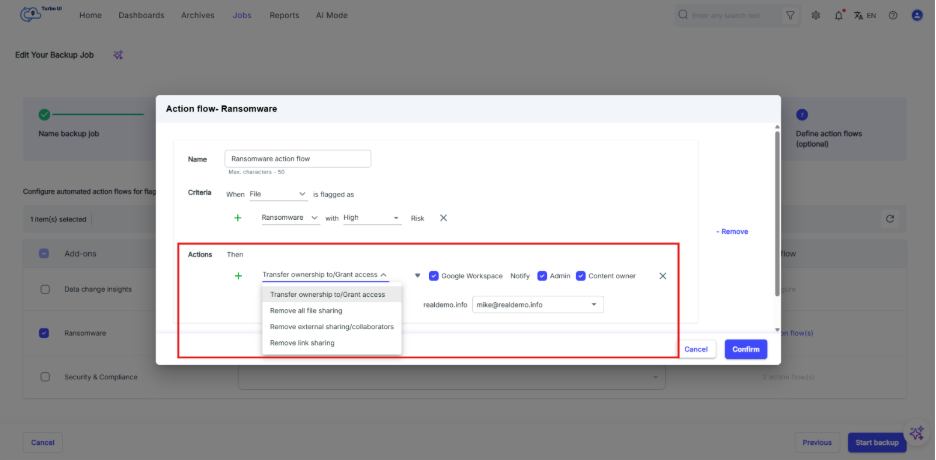Toggle the Admin notify checkbox

(x=542, y=276)
